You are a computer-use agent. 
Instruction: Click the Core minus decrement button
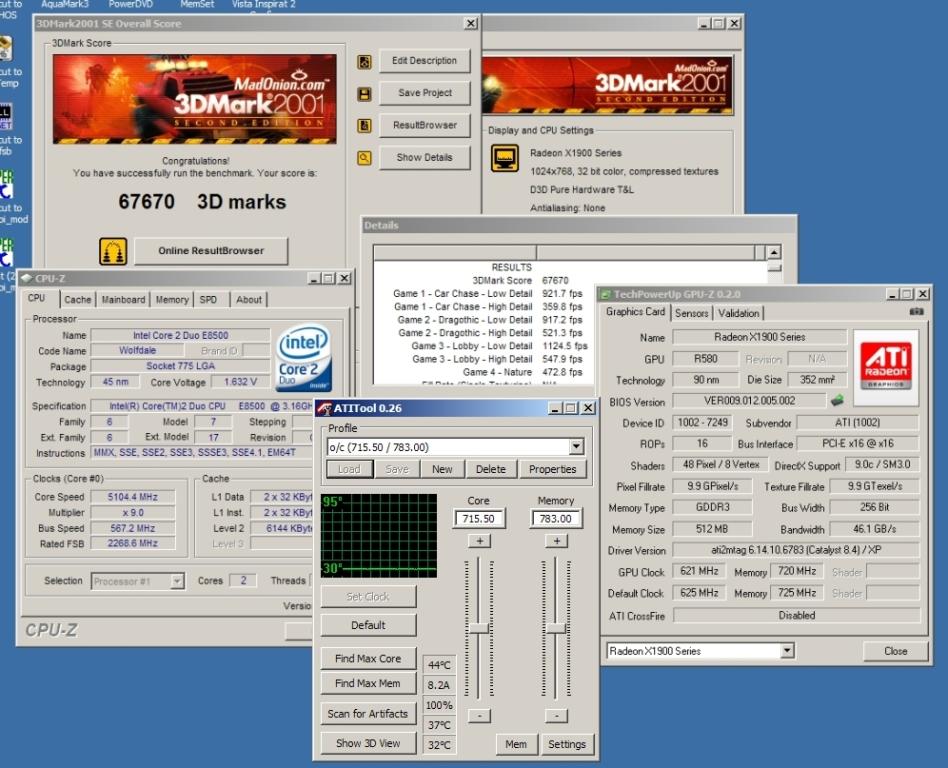[479, 716]
